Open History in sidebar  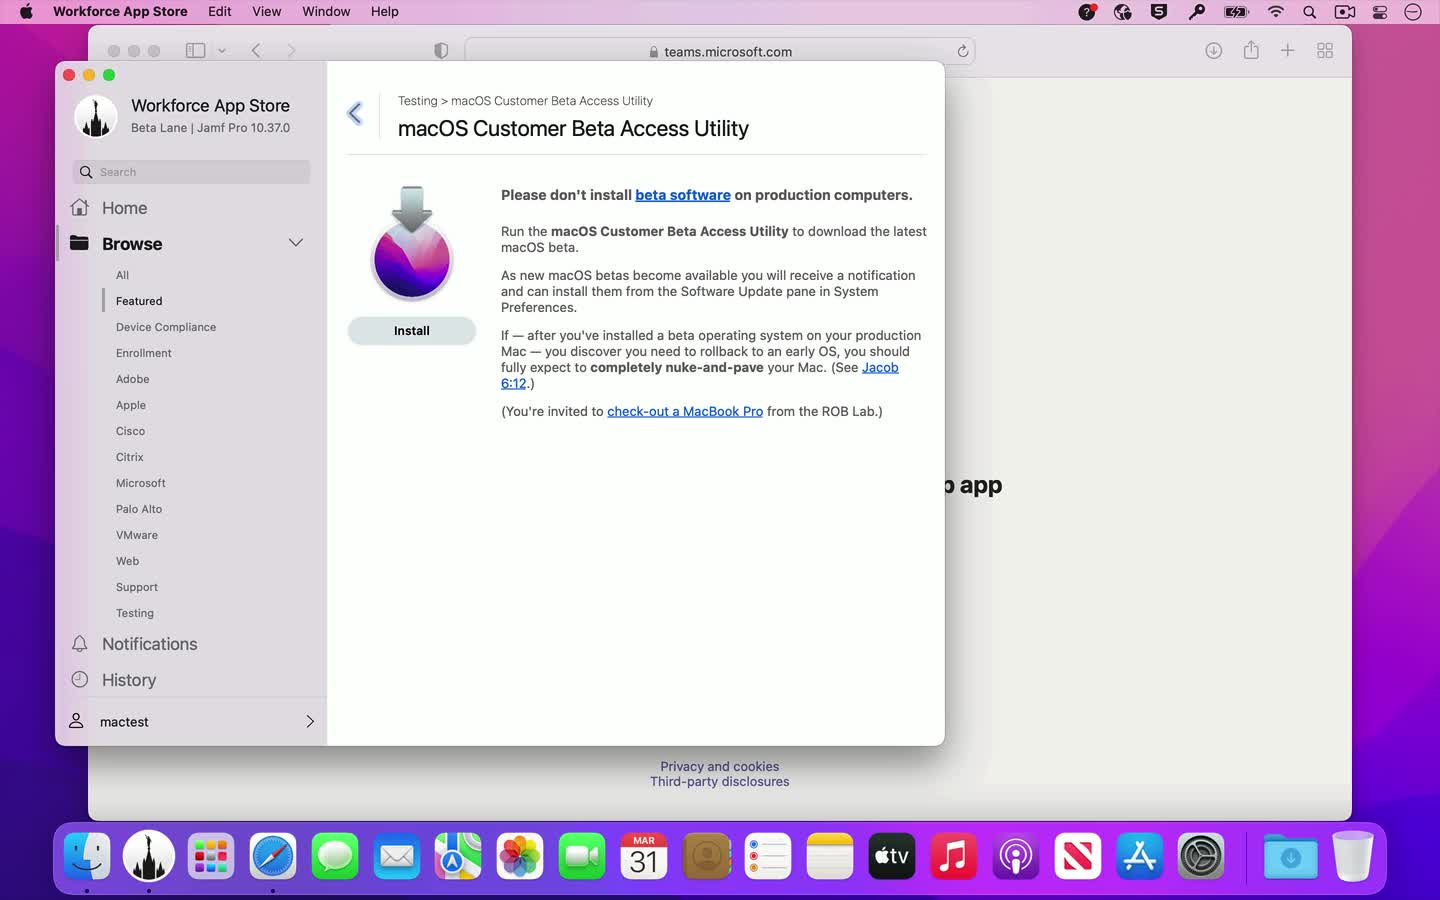[x=129, y=680]
